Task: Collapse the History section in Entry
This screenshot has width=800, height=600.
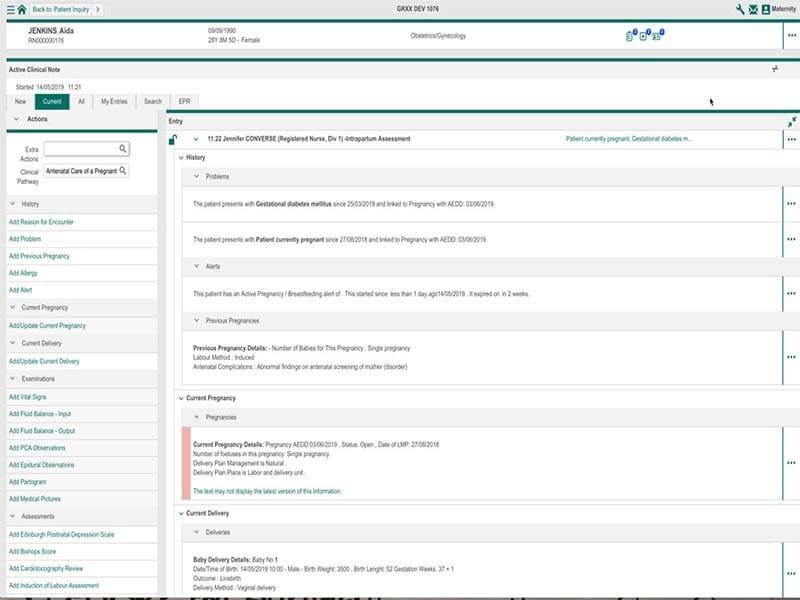Action: pos(181,158)
